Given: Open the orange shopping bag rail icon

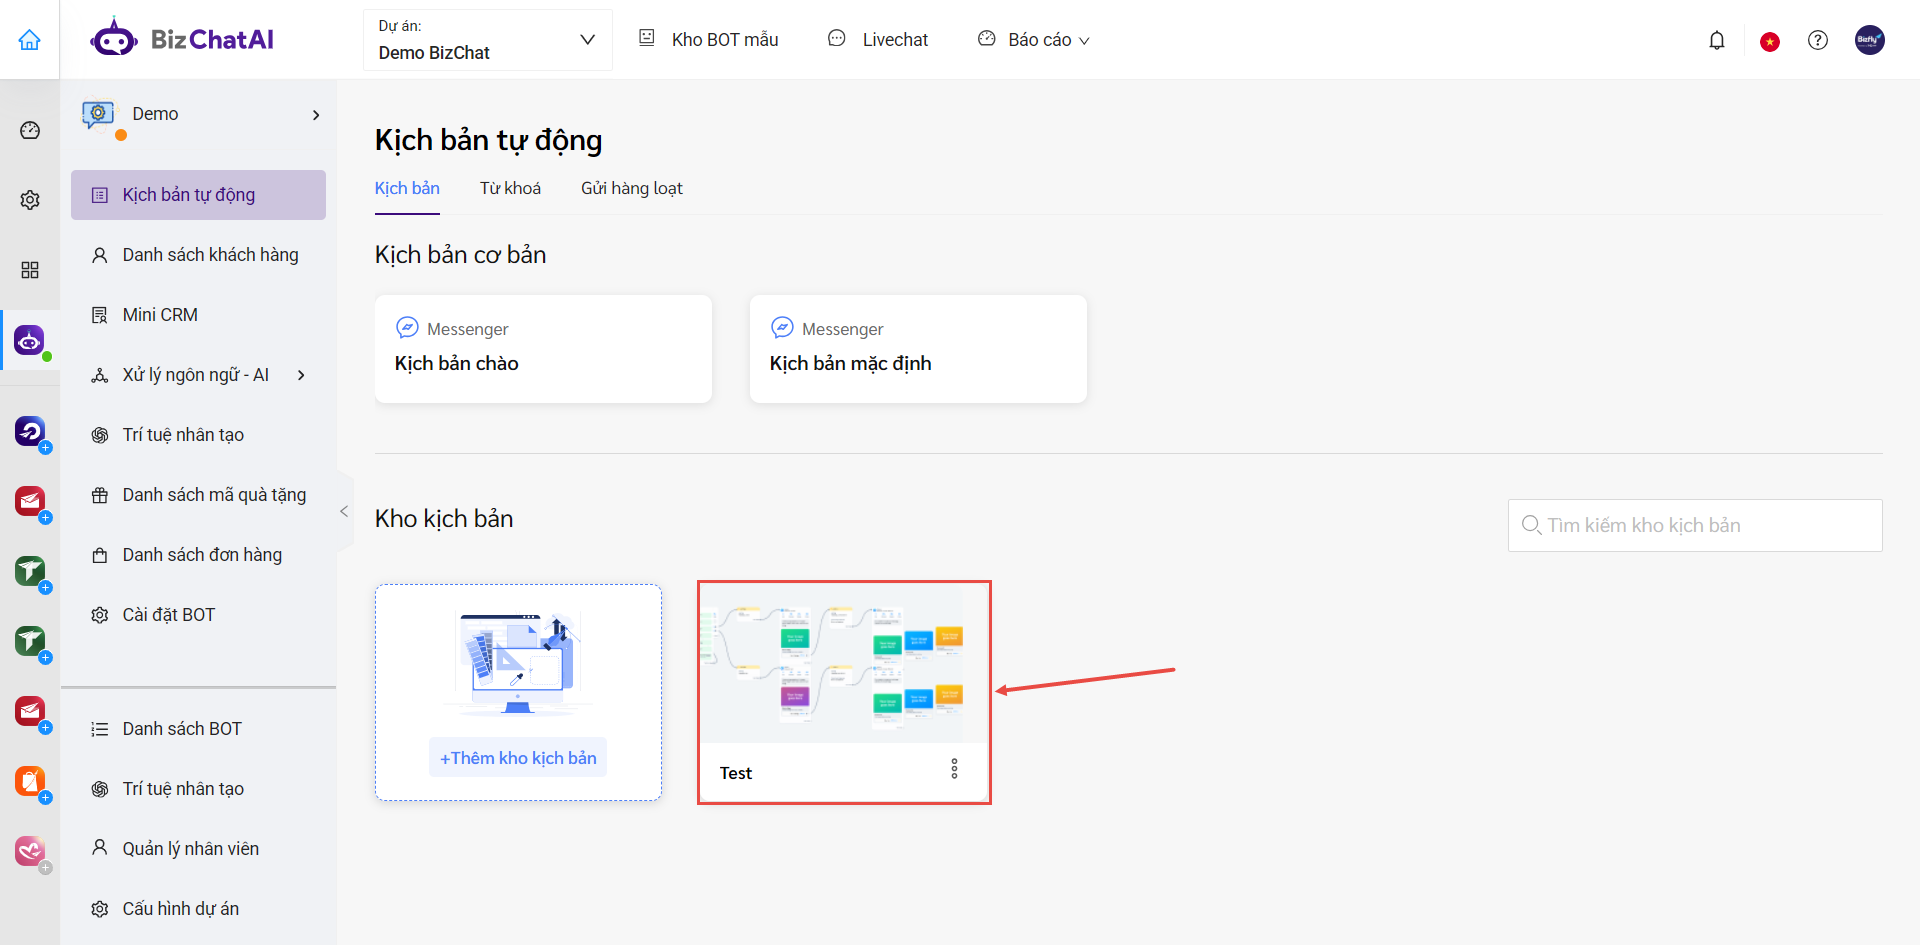Looking at the screenshot, I should tap(30, 780).
